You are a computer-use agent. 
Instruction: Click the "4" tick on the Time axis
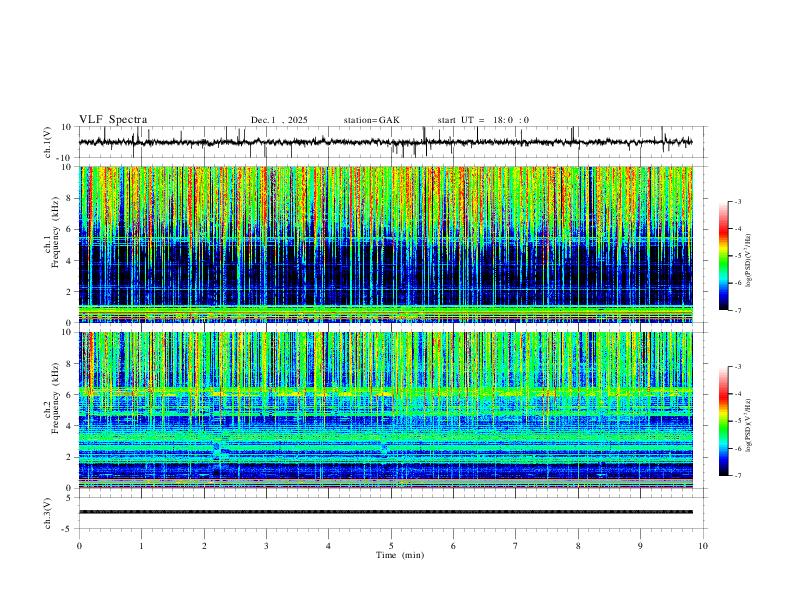[x=328, y=546]
